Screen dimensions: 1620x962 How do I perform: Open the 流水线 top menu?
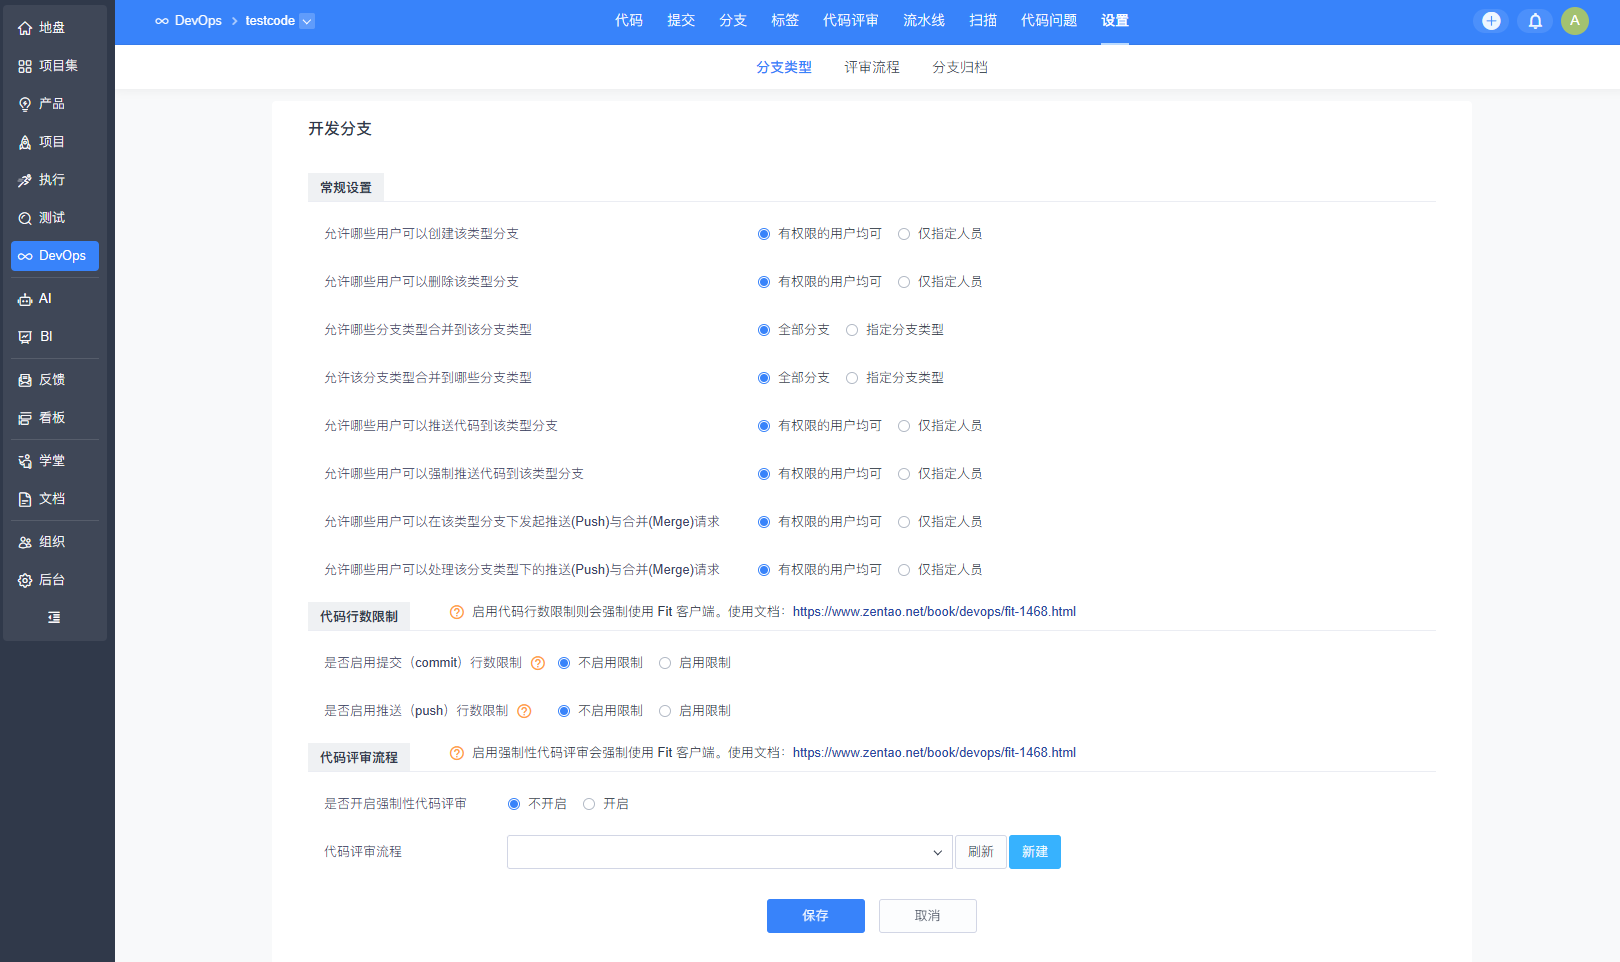coord(923,21)
